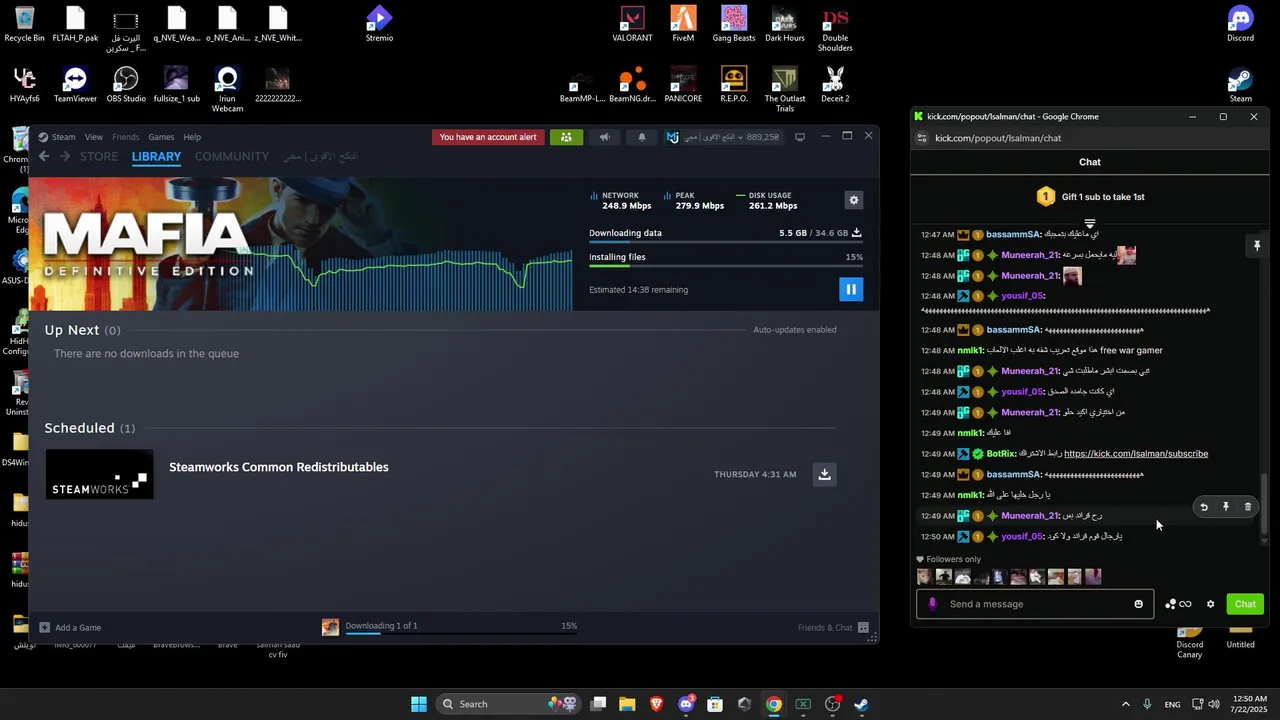Click Gift 1 sub to take 1st banner
Viewport: 1280px width, 720px height.
coord(1090,197)
